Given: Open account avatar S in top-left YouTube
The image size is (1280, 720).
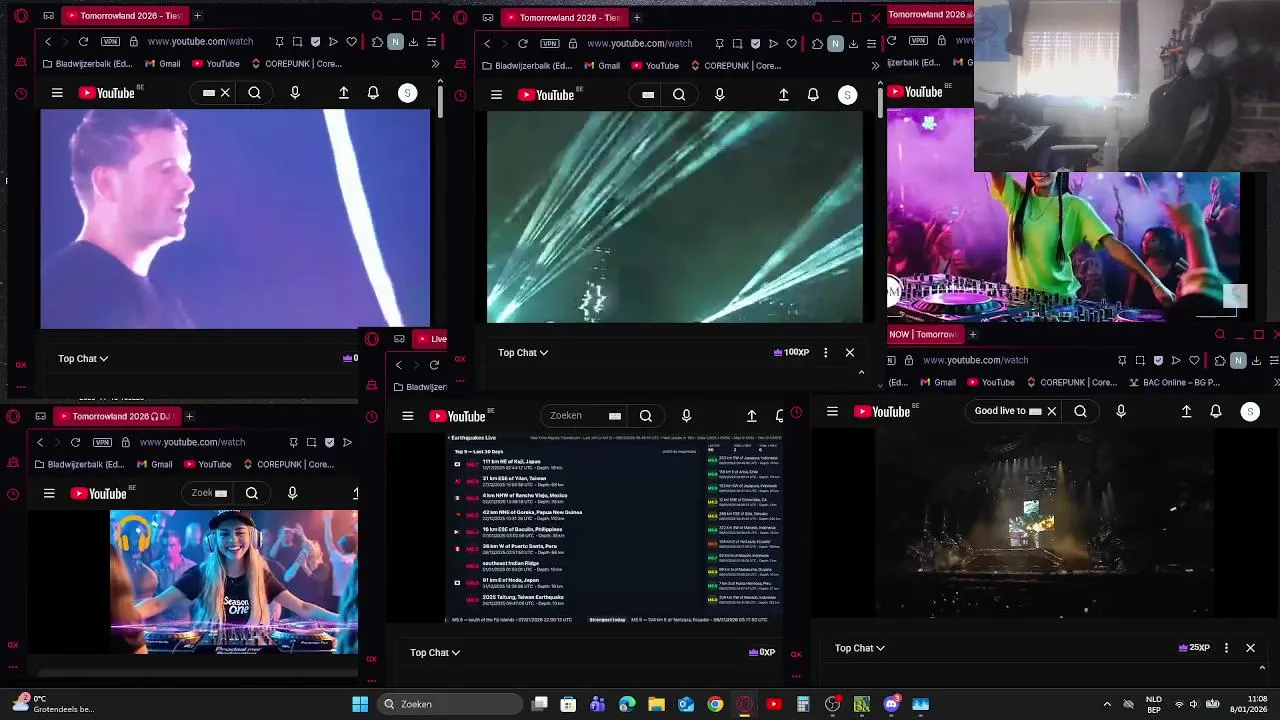Looking at the screenshot, I should [407, 93].
